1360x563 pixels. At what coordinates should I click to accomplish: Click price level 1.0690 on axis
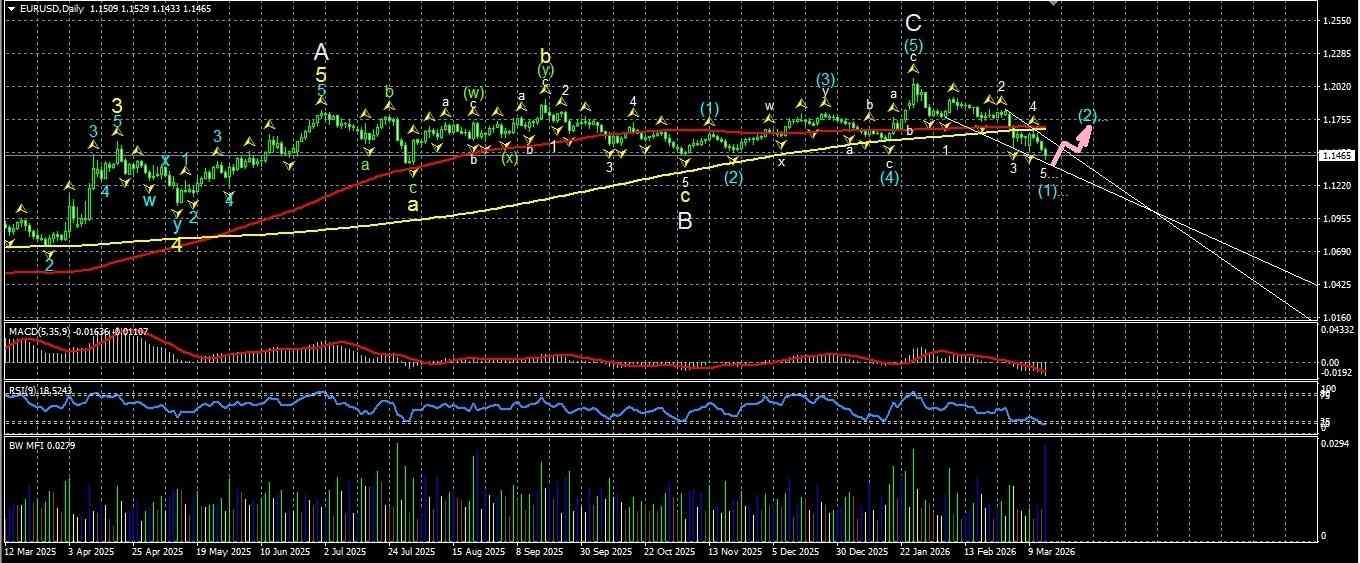coord(1336,252)
